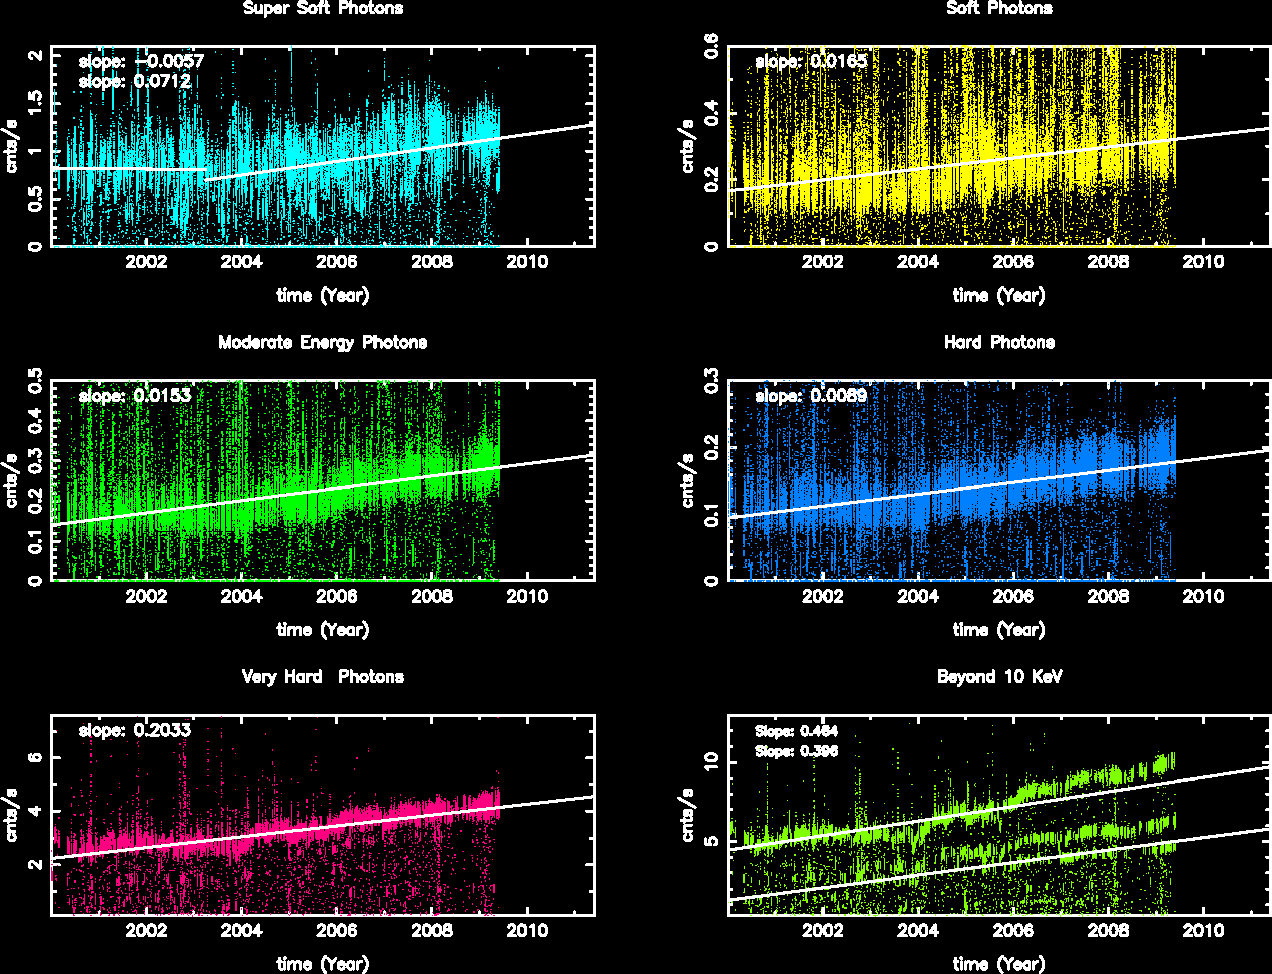This screenshot has width=1272, height=974.
Task: Click the Slope 0.396 label
Action: click(x=796, y=751)
